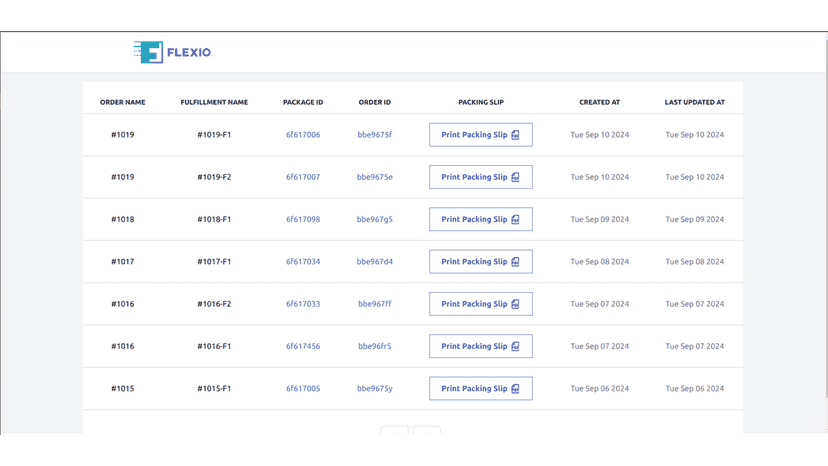828x466 pixels.
Task: Click the Flexio logo
Action: (x=173, y=52)
